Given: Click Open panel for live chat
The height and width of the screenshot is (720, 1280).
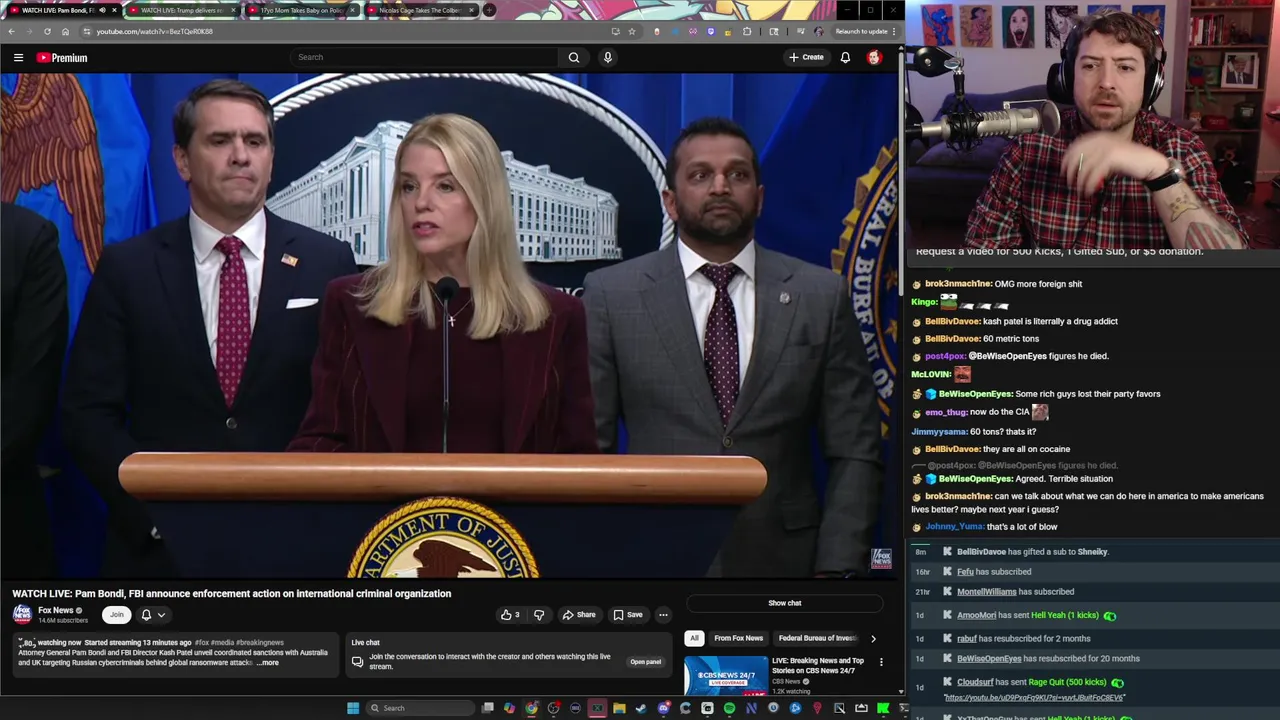Looking at the screenshot, I should [x=645, y=662].
